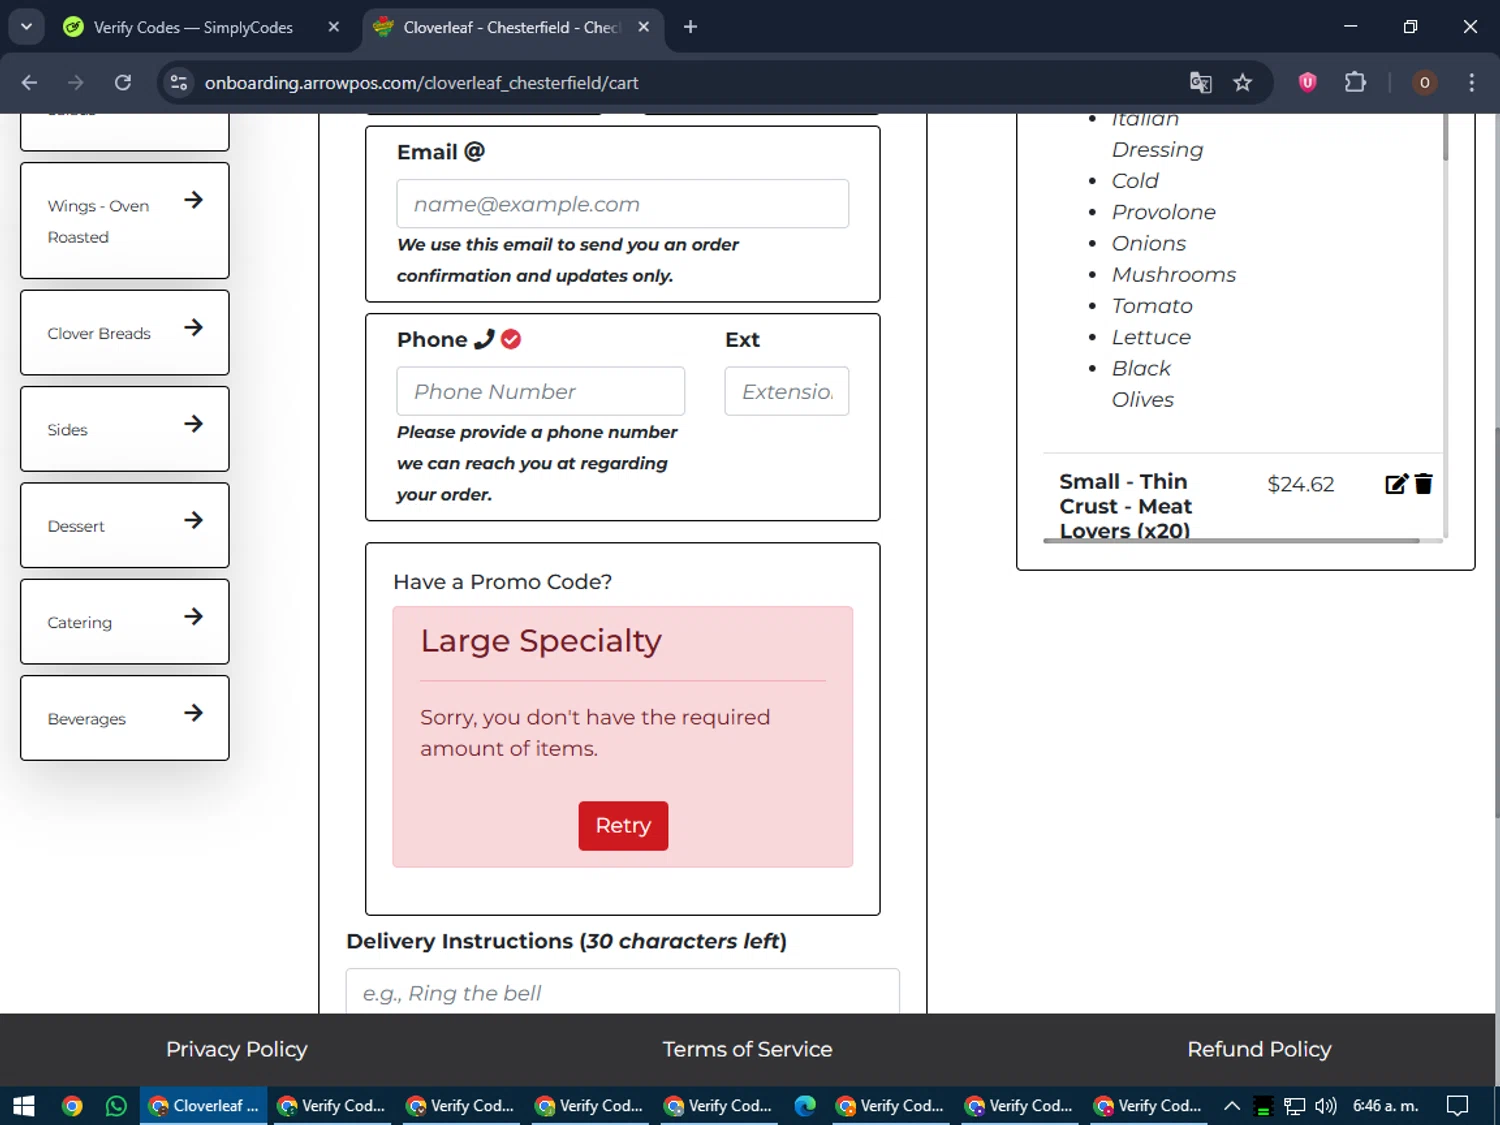Image resolution: width=1500 pixels, height=1125 pixels.
Task: Open Microsoft Edge from the taskbar
Action: [805, 1106]
